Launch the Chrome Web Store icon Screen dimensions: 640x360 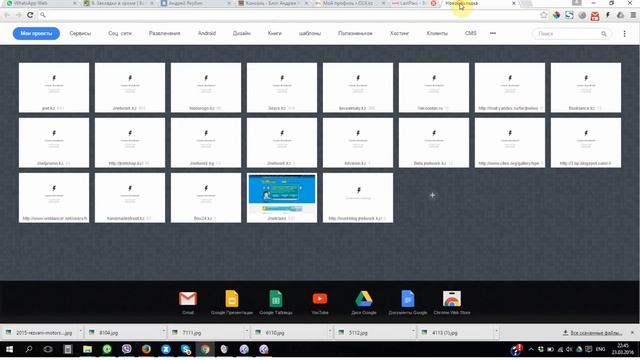(452, 299)
